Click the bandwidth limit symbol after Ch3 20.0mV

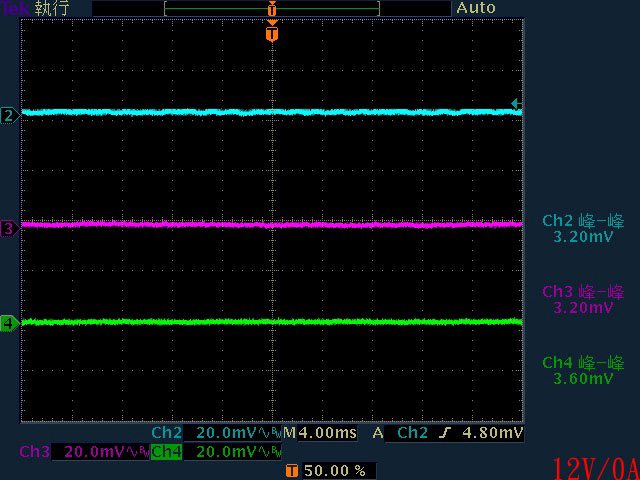coord(139,452)
